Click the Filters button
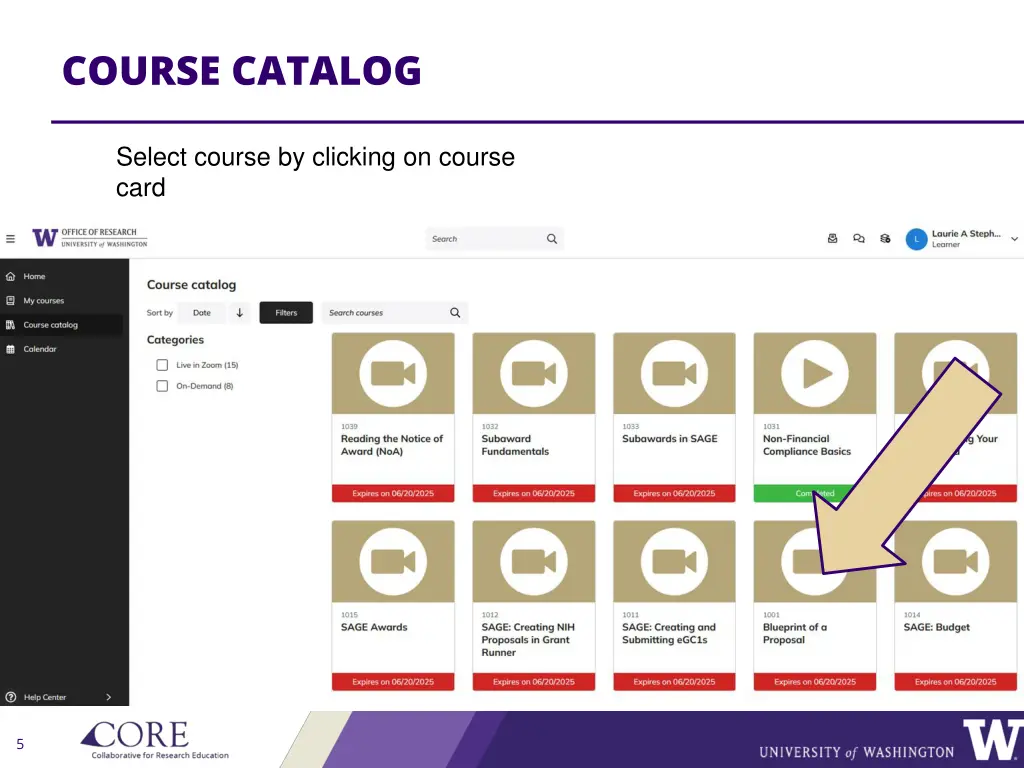Image resolution: width=1024 pixels, height=768 pixels. [286, 313]
